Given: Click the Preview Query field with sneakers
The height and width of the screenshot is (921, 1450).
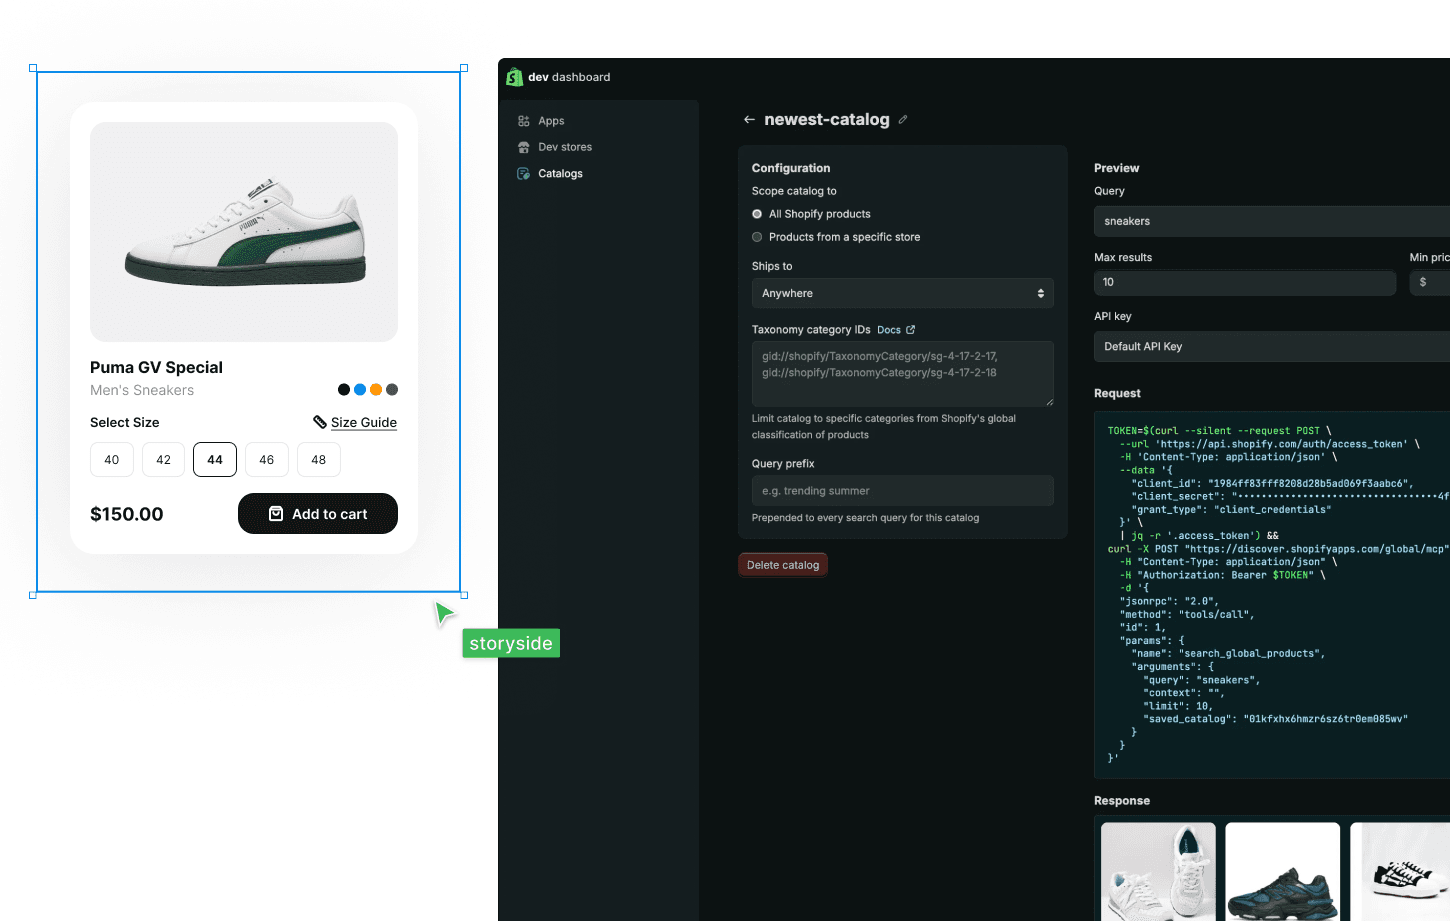Looking at the screenshot, I should (1272, 221).
